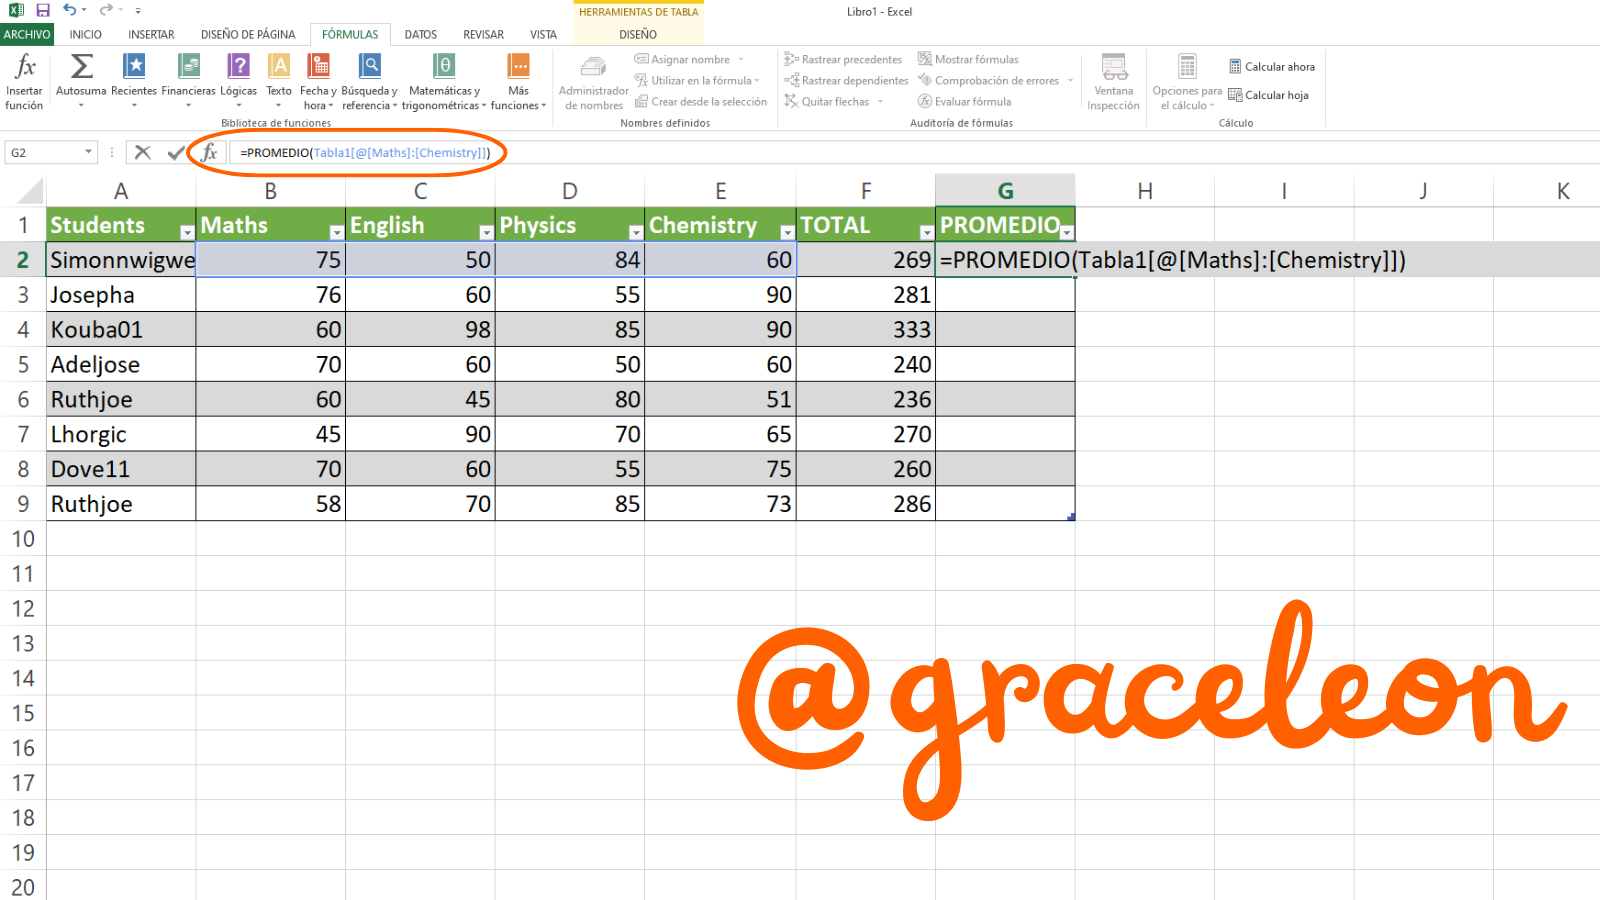Click the Undo arrow icon
This screenshot has width=1600, height=900.
(69, 10)
